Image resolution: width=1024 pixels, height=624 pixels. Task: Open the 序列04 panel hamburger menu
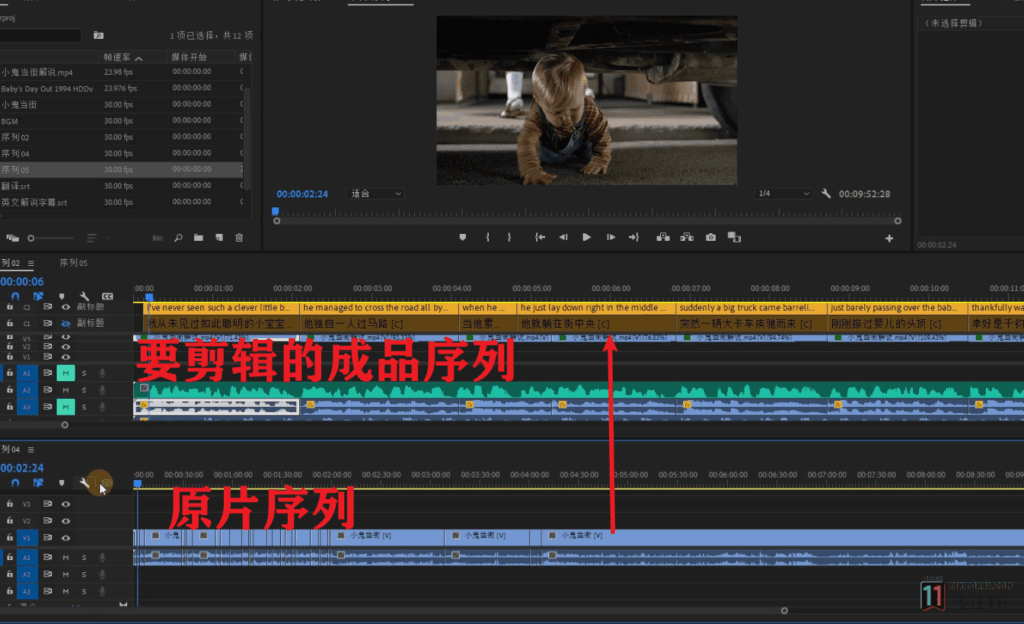[30, 450]
